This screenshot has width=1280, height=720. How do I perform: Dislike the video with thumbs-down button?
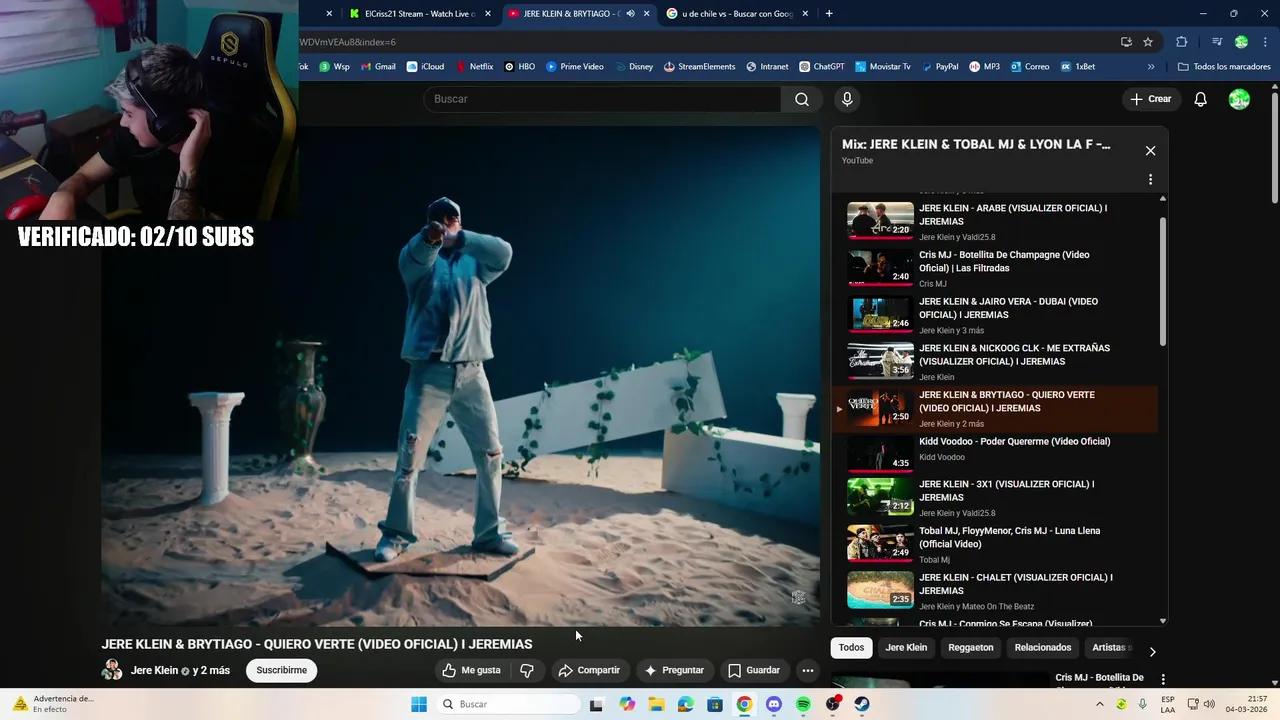pyautogui.click(x=527, y=670)
